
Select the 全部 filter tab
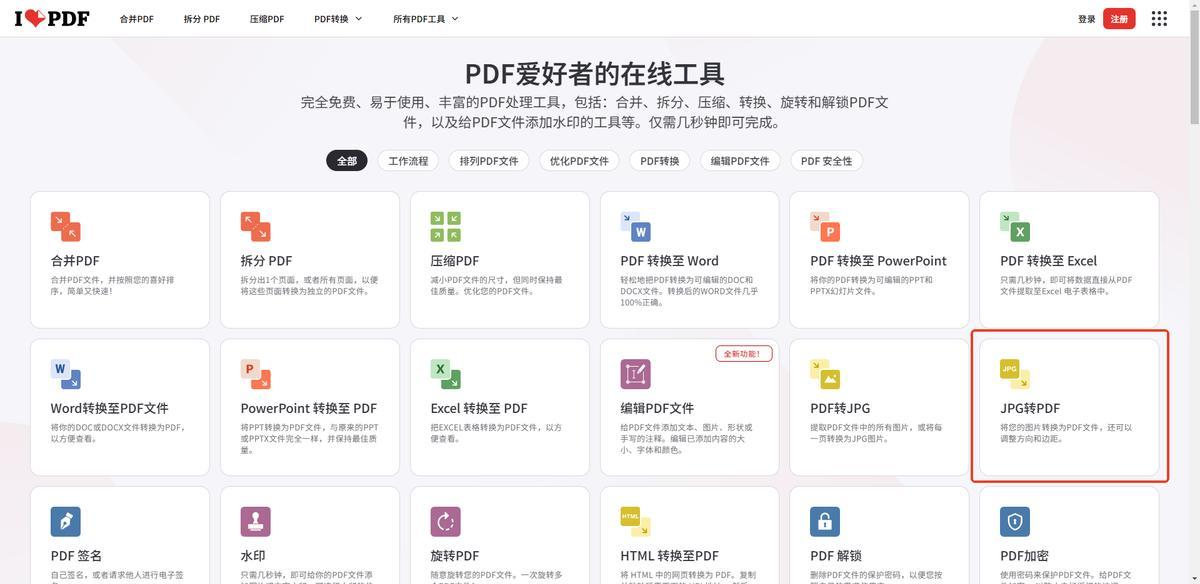(346, 161)
